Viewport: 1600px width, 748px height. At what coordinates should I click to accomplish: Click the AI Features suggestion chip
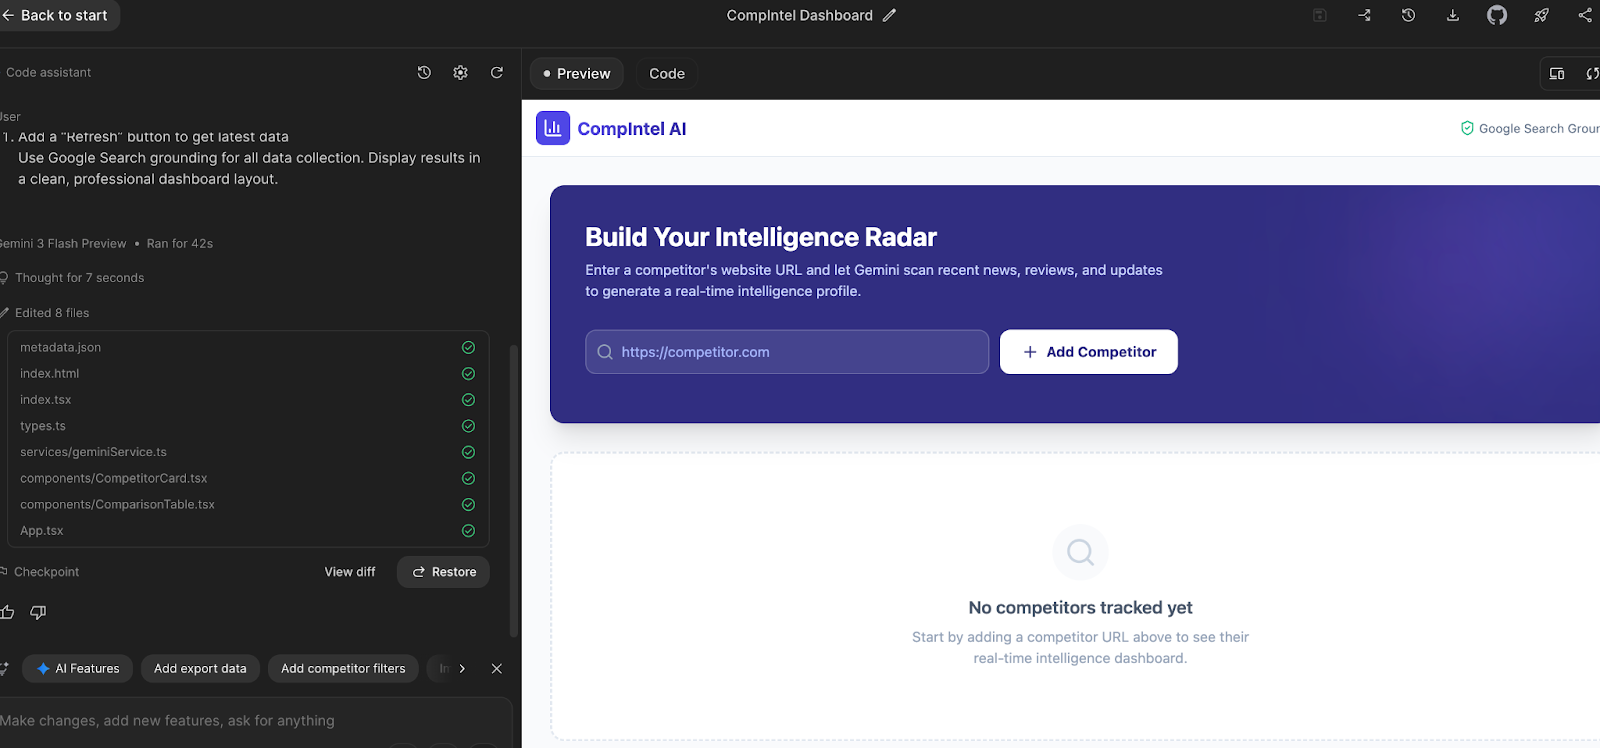click(x=78, y=669)
